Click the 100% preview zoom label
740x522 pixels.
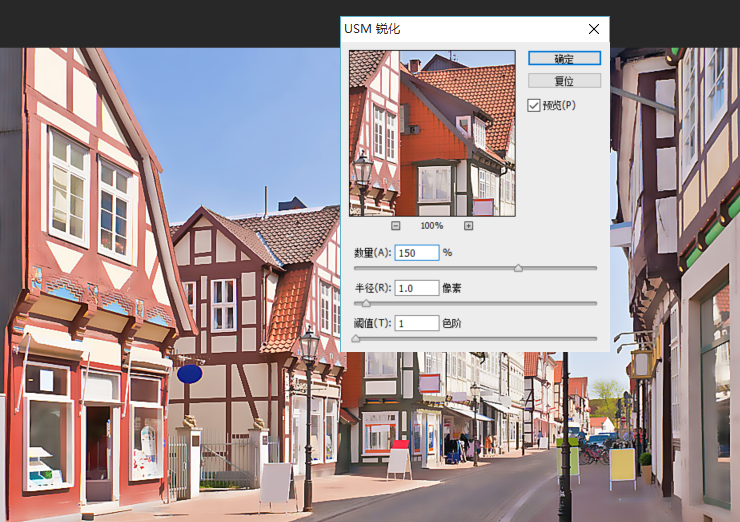coord(432,226)
